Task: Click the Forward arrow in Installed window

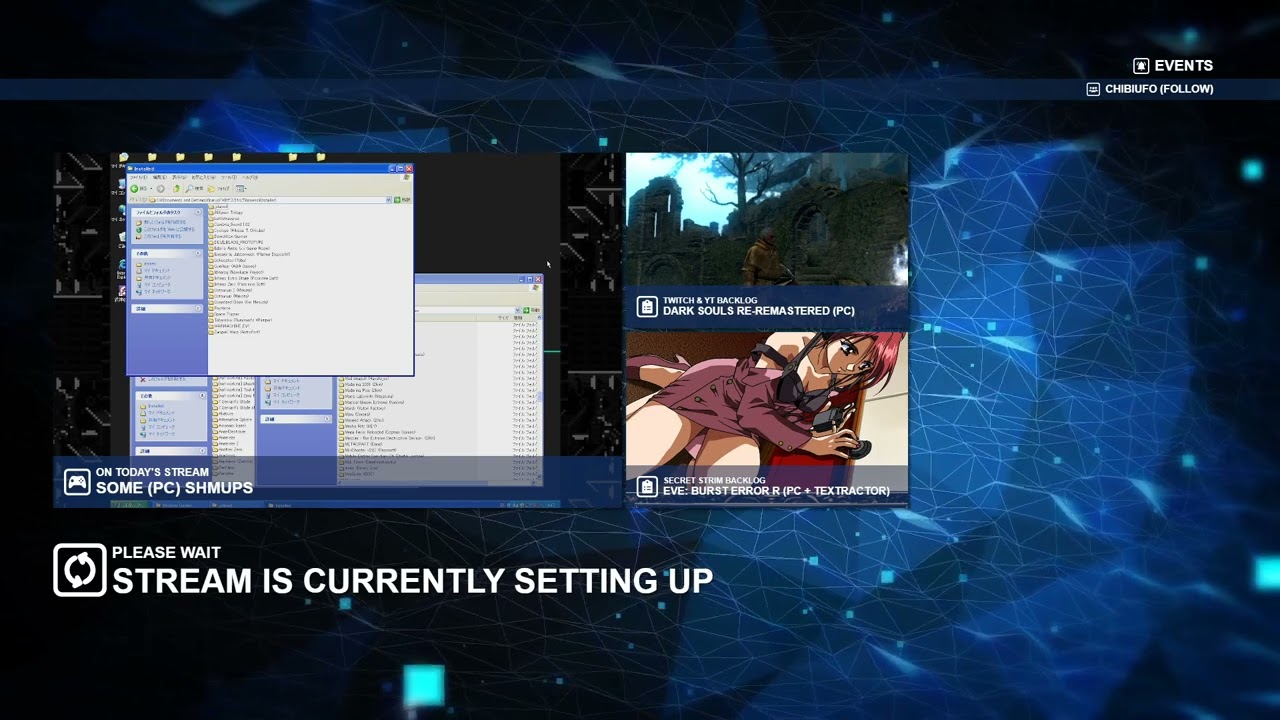Action: click(161, 189)
